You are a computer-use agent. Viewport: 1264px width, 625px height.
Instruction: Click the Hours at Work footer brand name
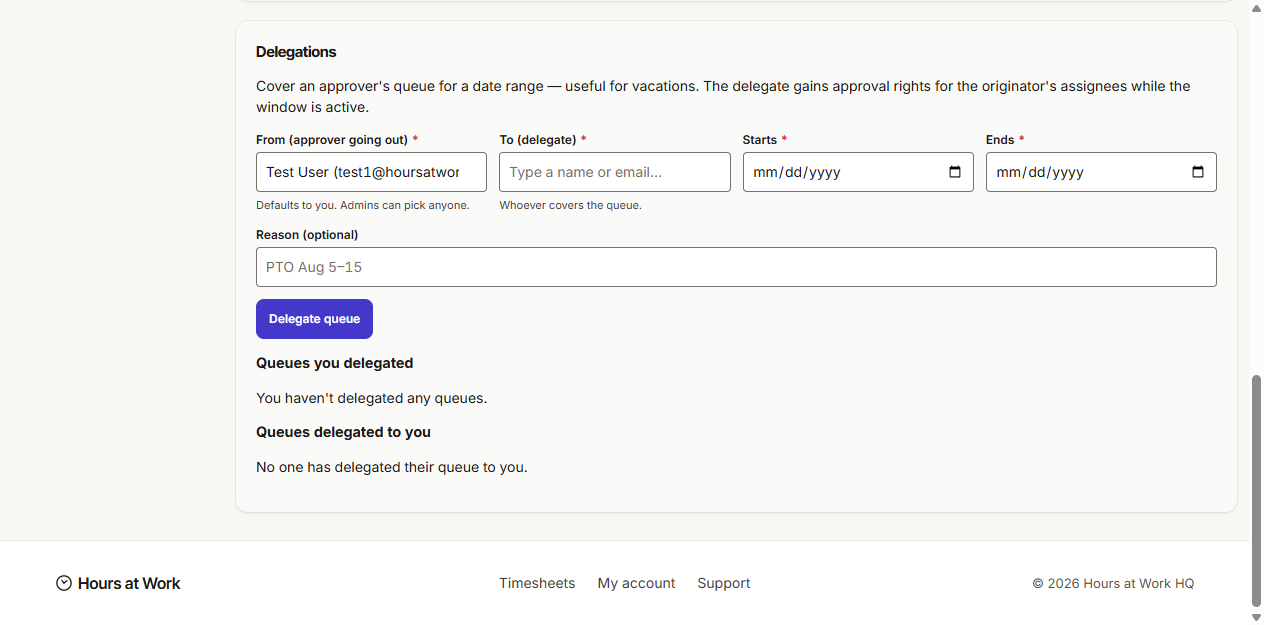click(x=129, y=583)
